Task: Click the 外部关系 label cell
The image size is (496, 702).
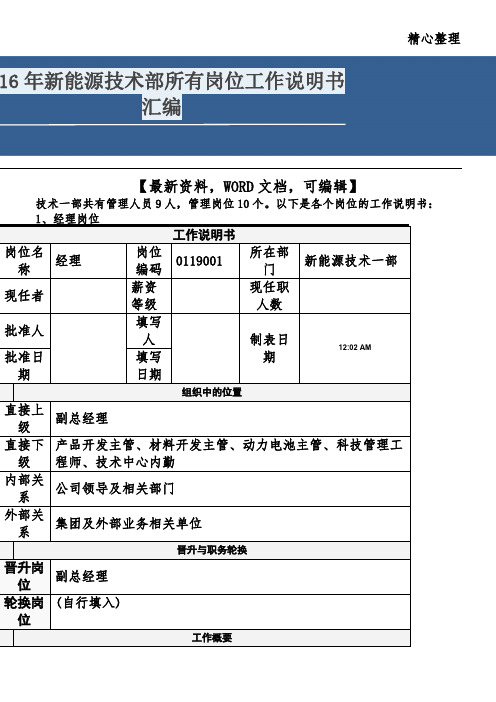Action: (x=25, y=523)
